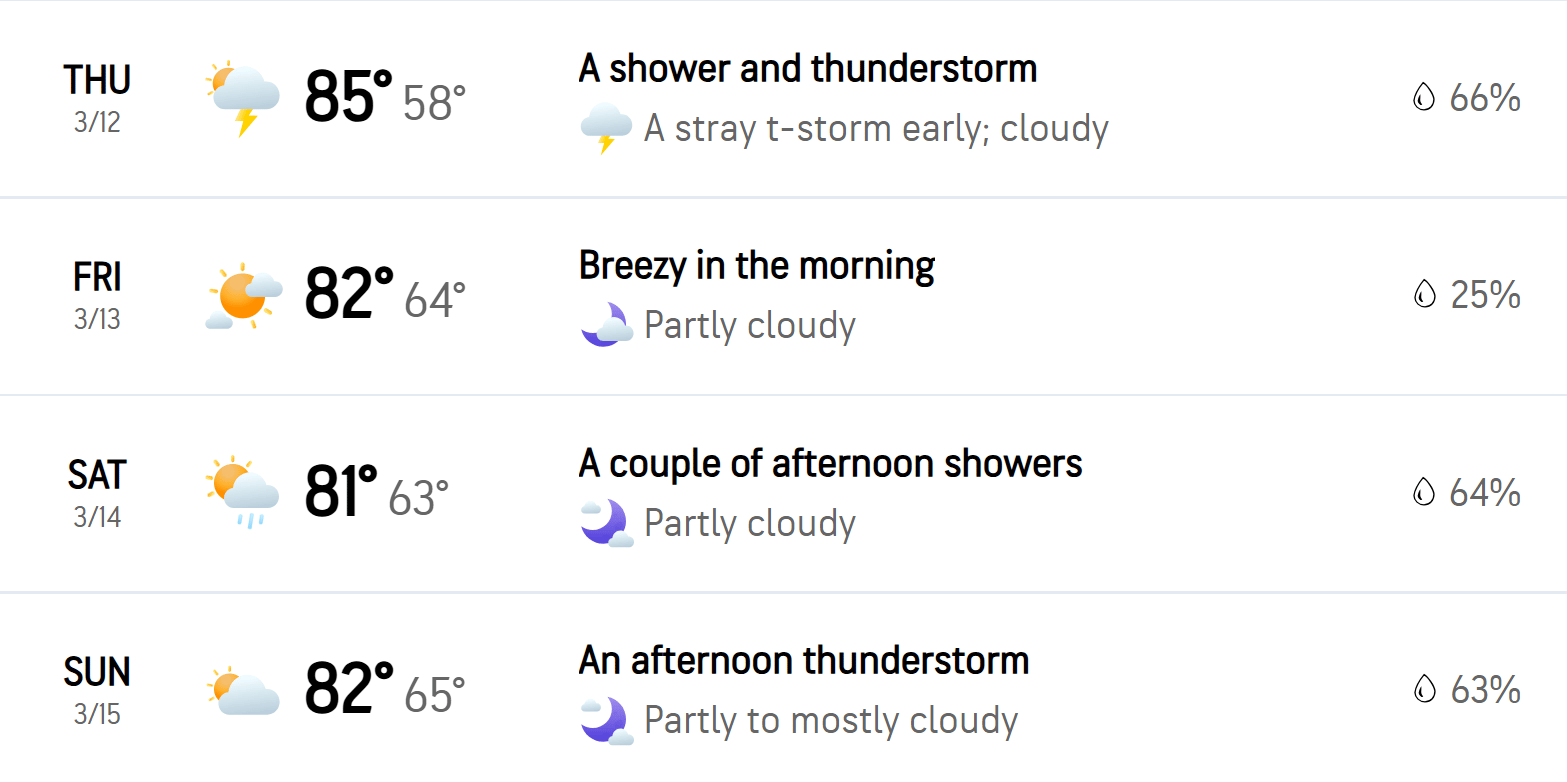Click "Breezy in the morning" headline
The height and width of the screenshot is (782, 1567).
(756, 266)
